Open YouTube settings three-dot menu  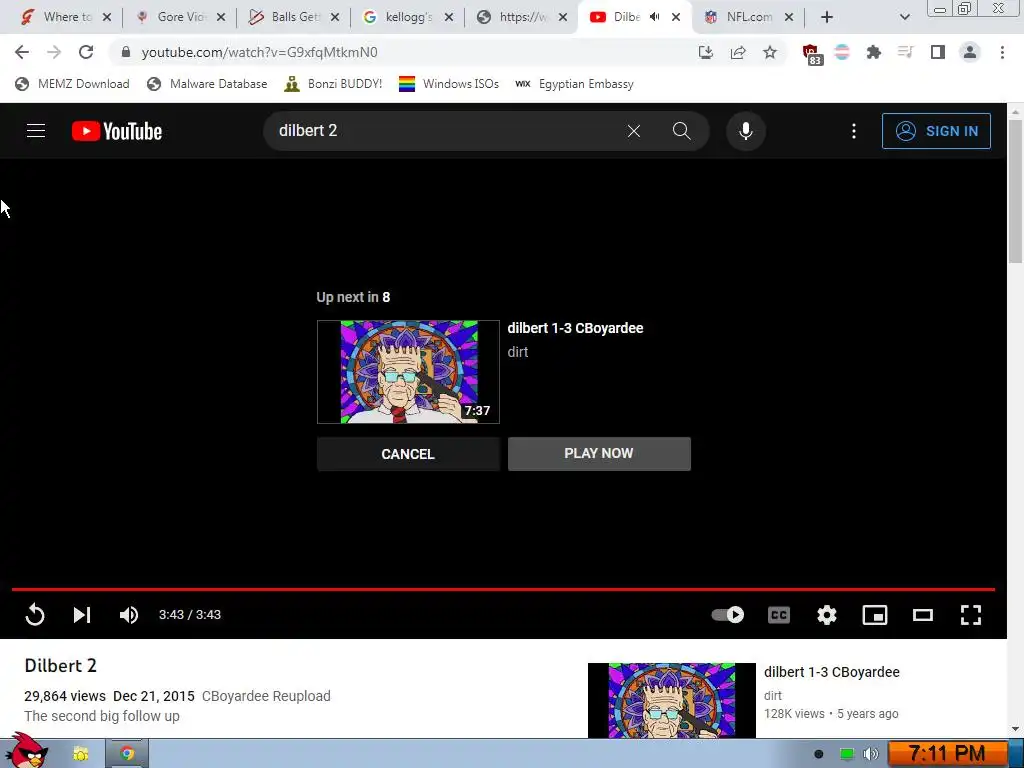click(x=854, y=131)
